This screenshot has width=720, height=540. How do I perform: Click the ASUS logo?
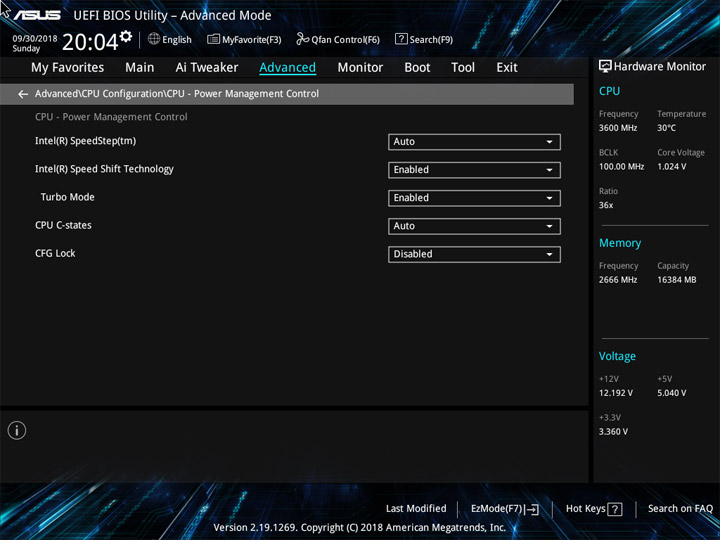37,15
